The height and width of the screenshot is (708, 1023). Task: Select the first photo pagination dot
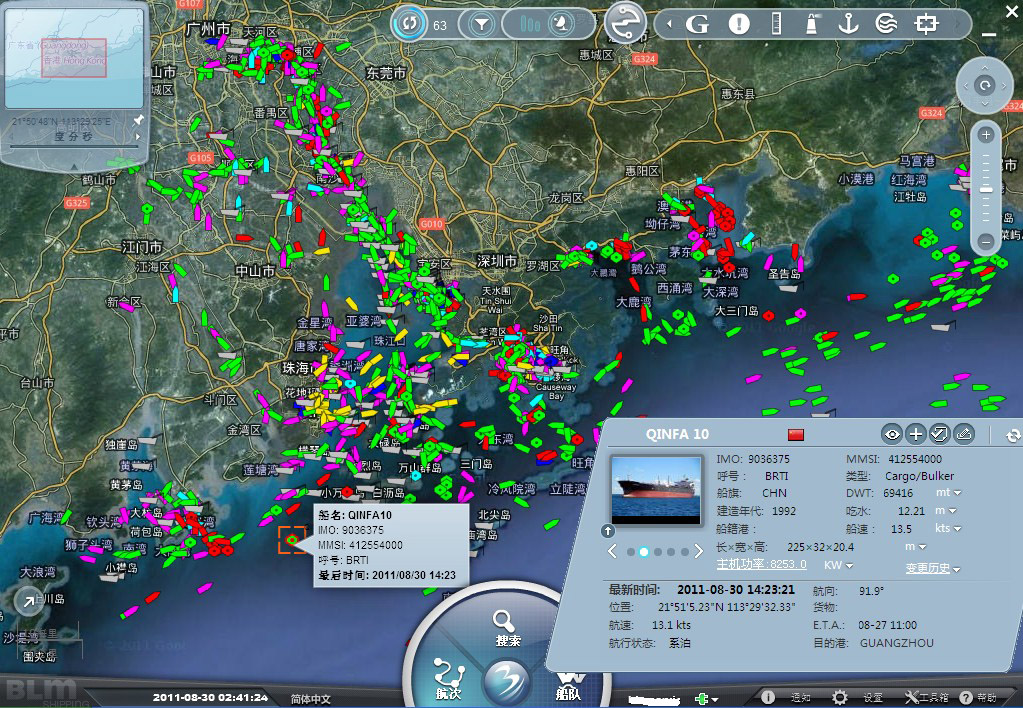[x=631, y=552]
